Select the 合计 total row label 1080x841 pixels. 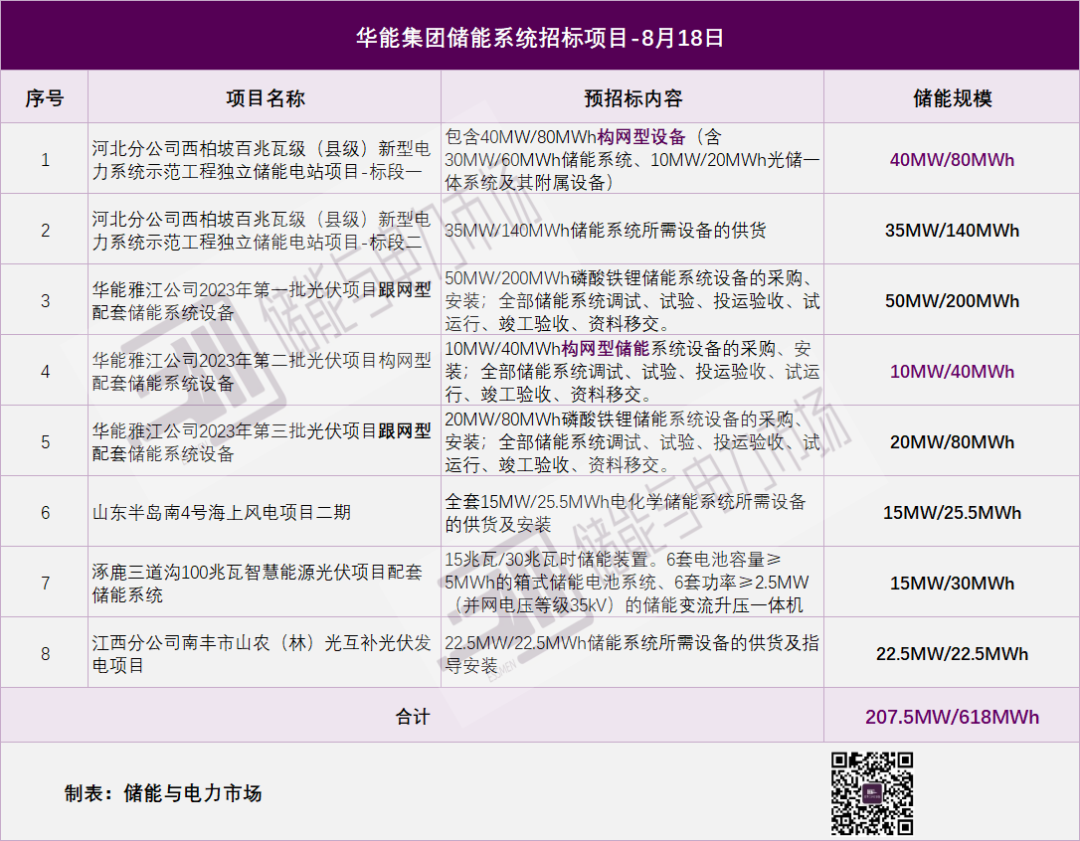pos(411,717)
